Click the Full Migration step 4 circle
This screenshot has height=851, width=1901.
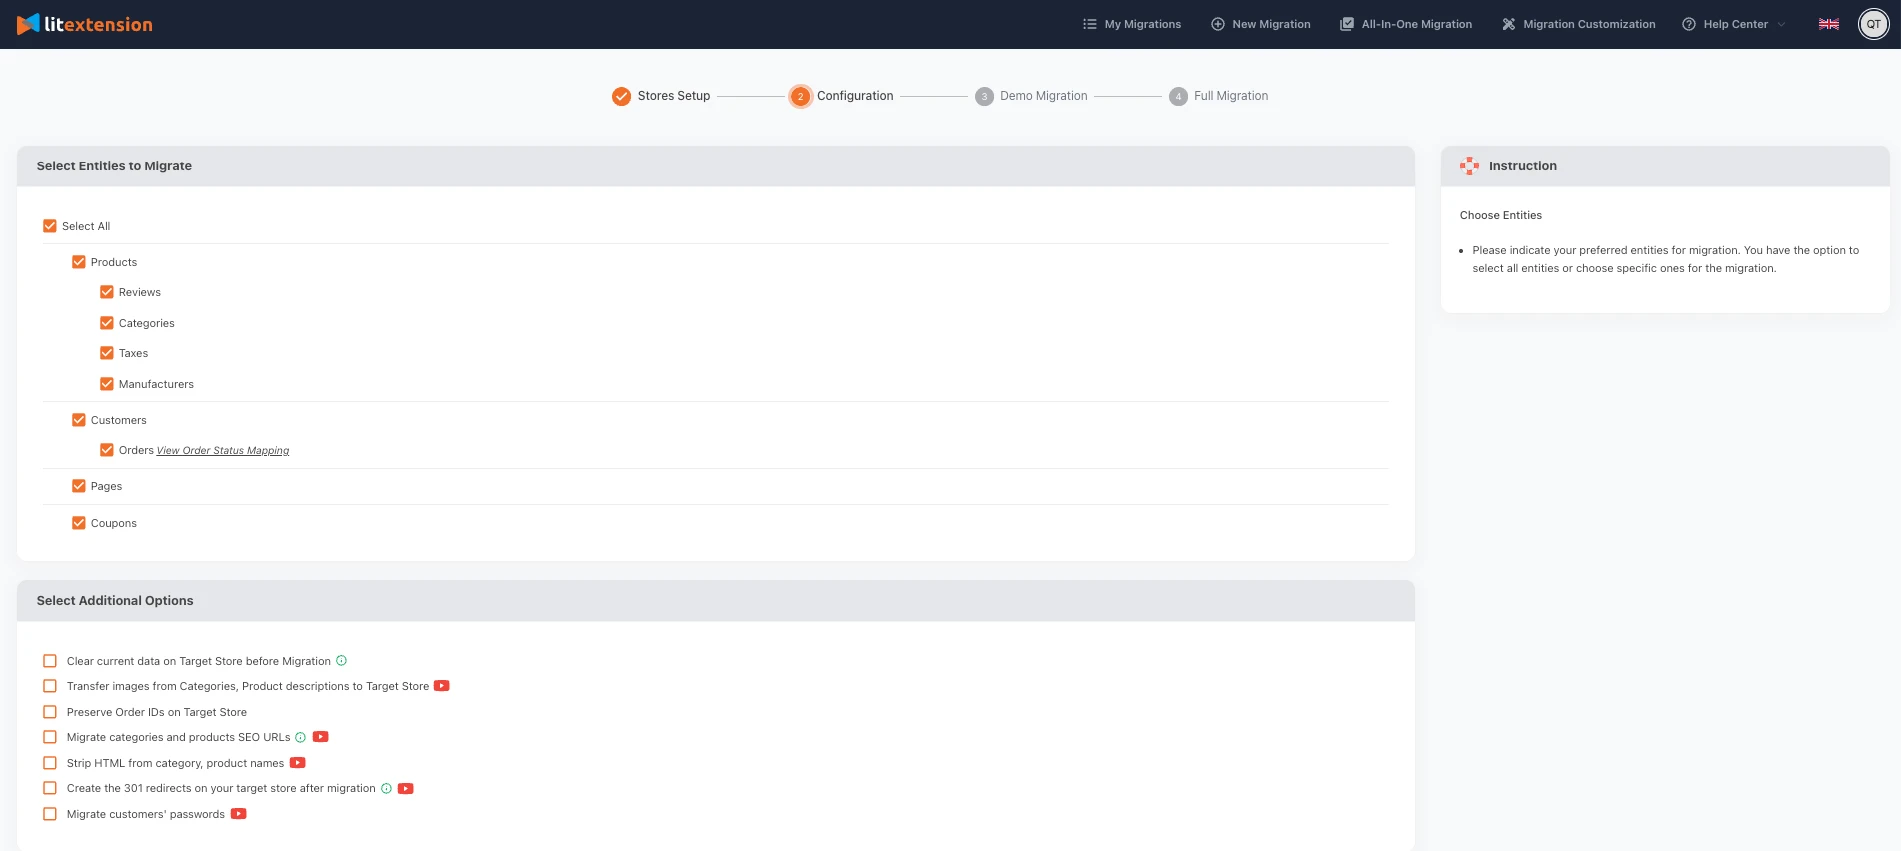point(1178,96)
